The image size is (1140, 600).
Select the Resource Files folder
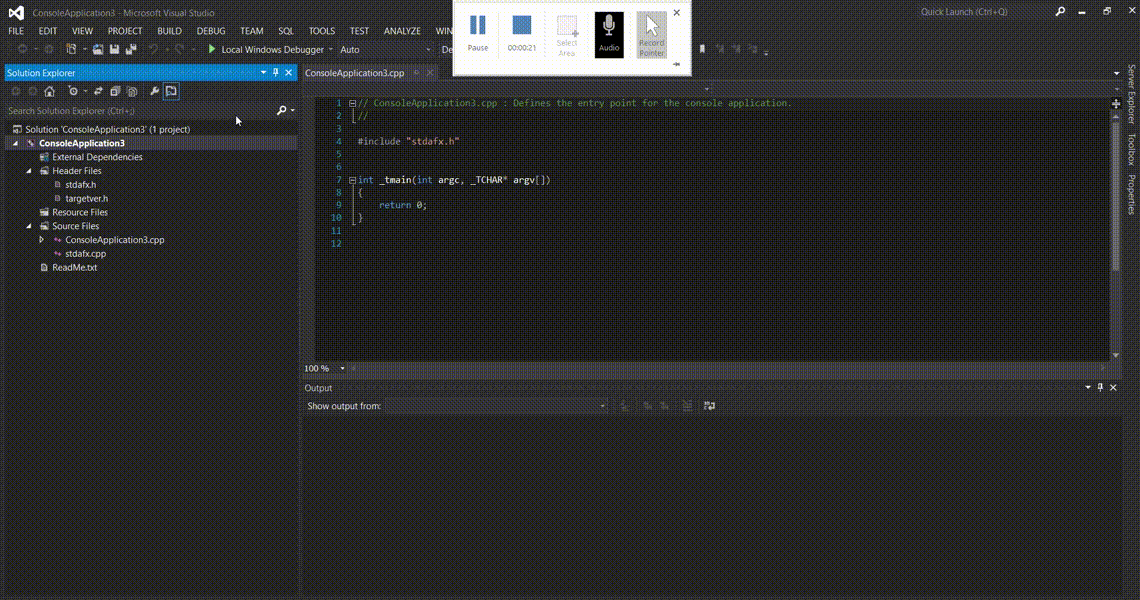pyautogui.click(x=80, y=212)
